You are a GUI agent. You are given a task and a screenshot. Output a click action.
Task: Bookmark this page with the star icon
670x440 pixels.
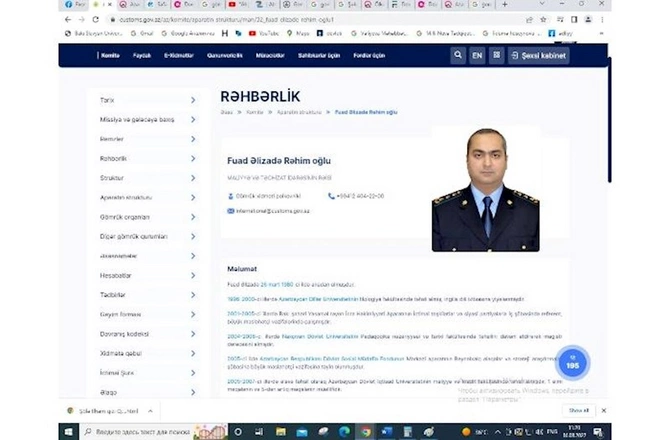(543, 20)
